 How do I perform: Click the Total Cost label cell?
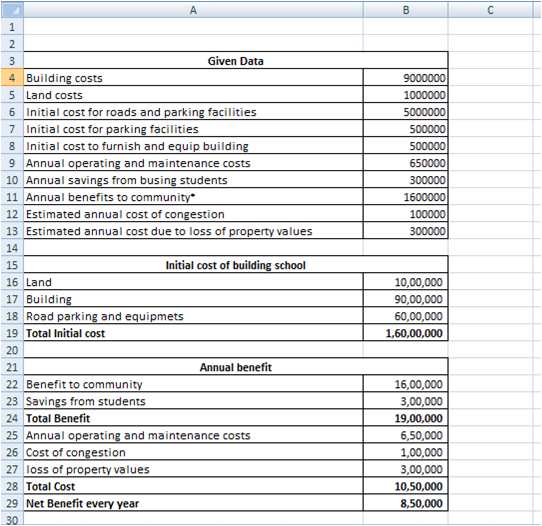click(x=193, y=486)
